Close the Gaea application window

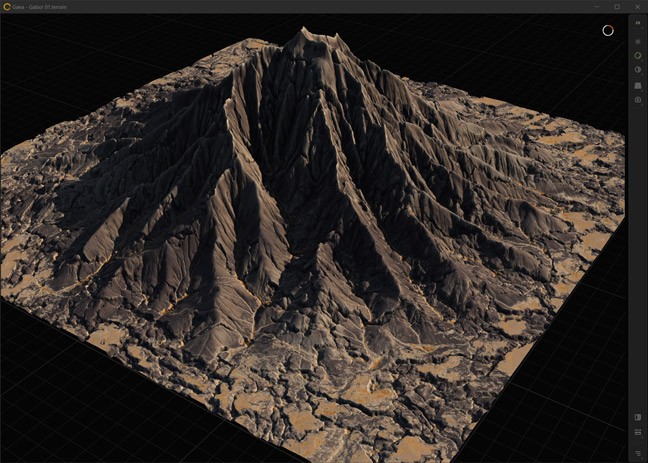click(637, 6)
